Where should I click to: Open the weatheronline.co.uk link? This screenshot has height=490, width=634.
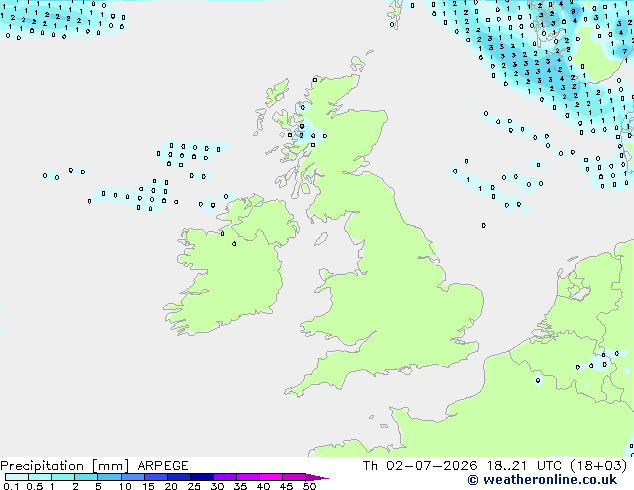542,480
